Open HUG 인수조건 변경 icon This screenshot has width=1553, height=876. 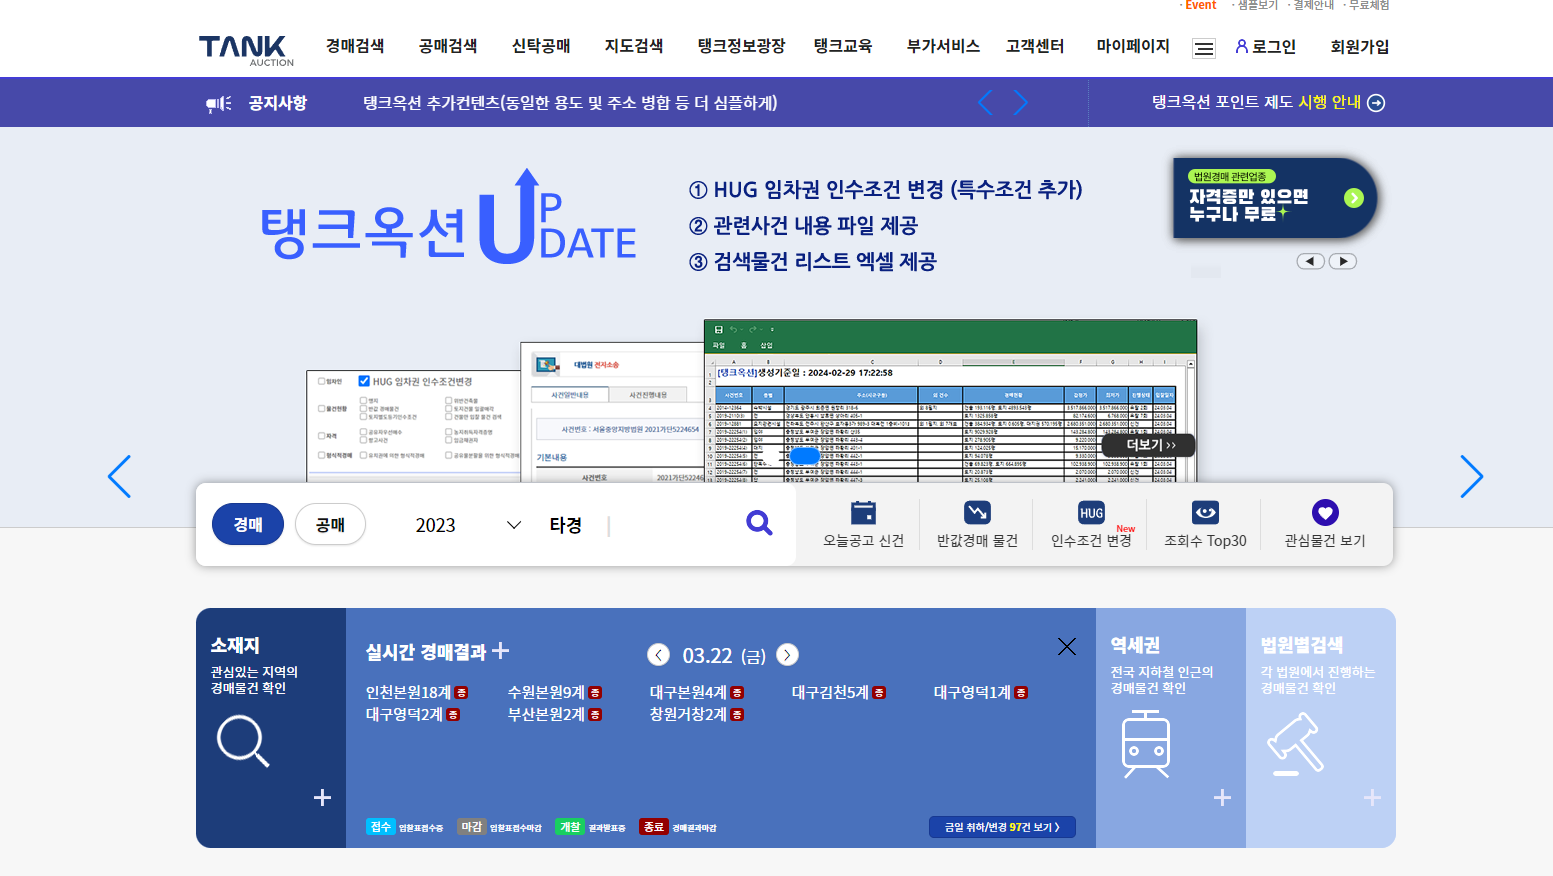pos(1091,513)
